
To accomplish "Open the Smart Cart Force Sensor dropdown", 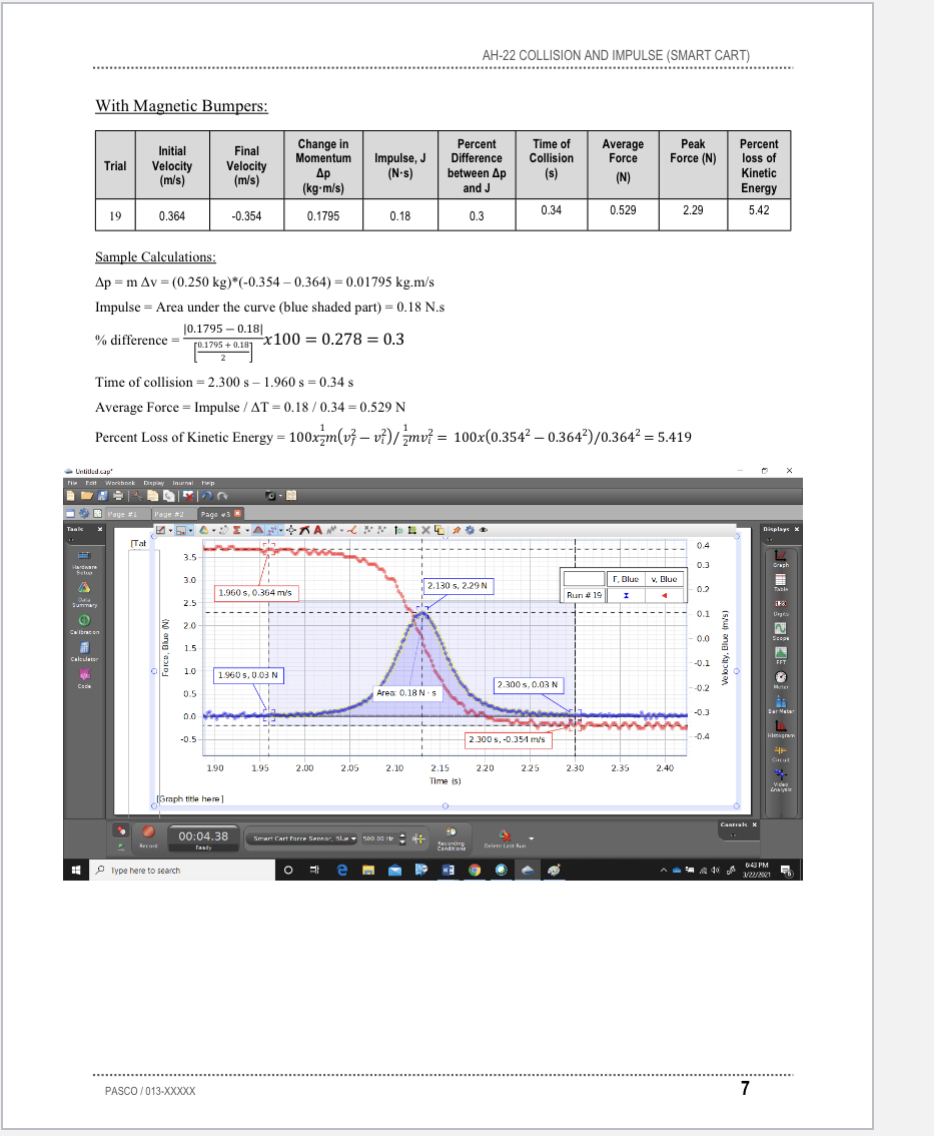I will [x=303, y=839].
